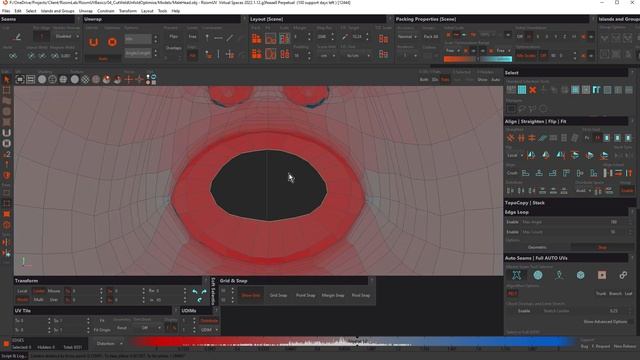Open the Unwrap menu

pyautogui.click(x=86, y=11)
